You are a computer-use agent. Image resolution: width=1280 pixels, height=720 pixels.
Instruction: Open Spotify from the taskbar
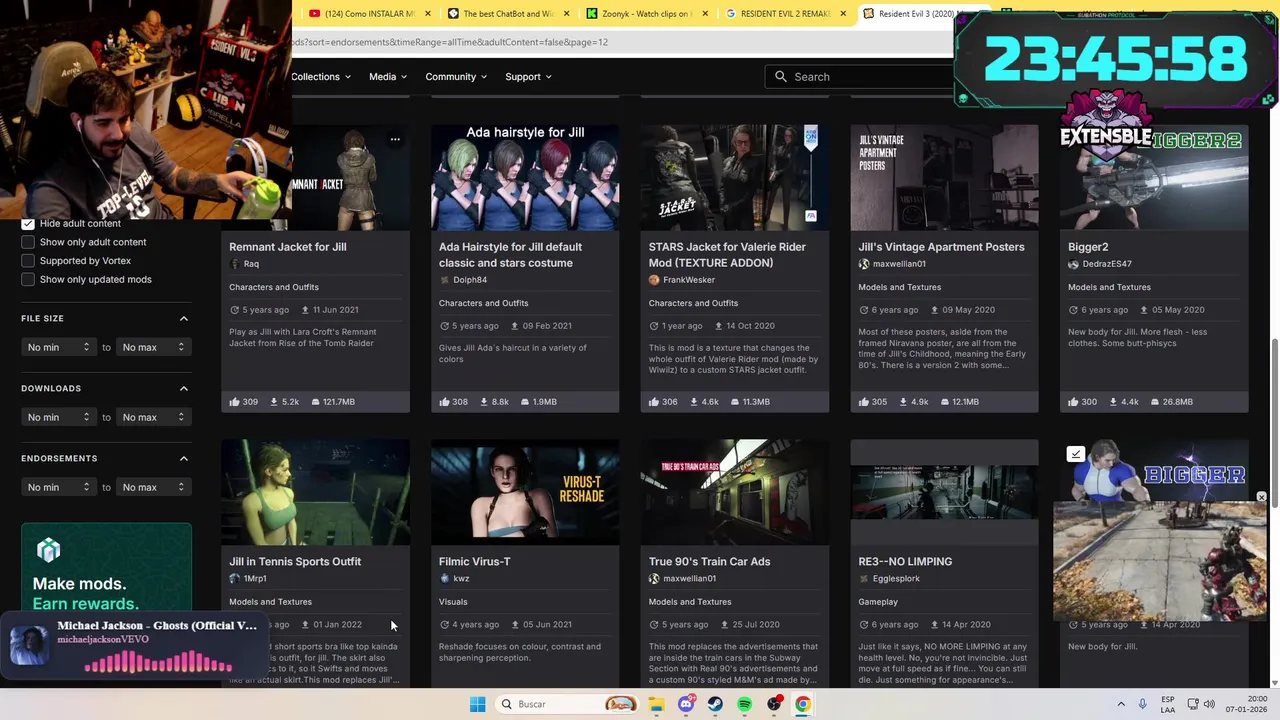click(x=745, y=704)
